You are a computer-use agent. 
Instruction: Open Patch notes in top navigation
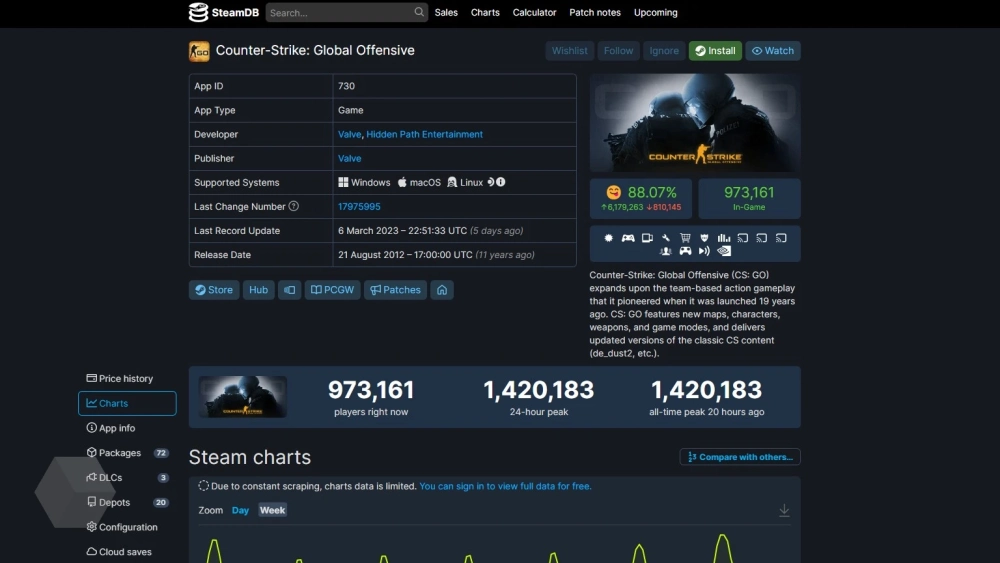[x=594, y=13]
